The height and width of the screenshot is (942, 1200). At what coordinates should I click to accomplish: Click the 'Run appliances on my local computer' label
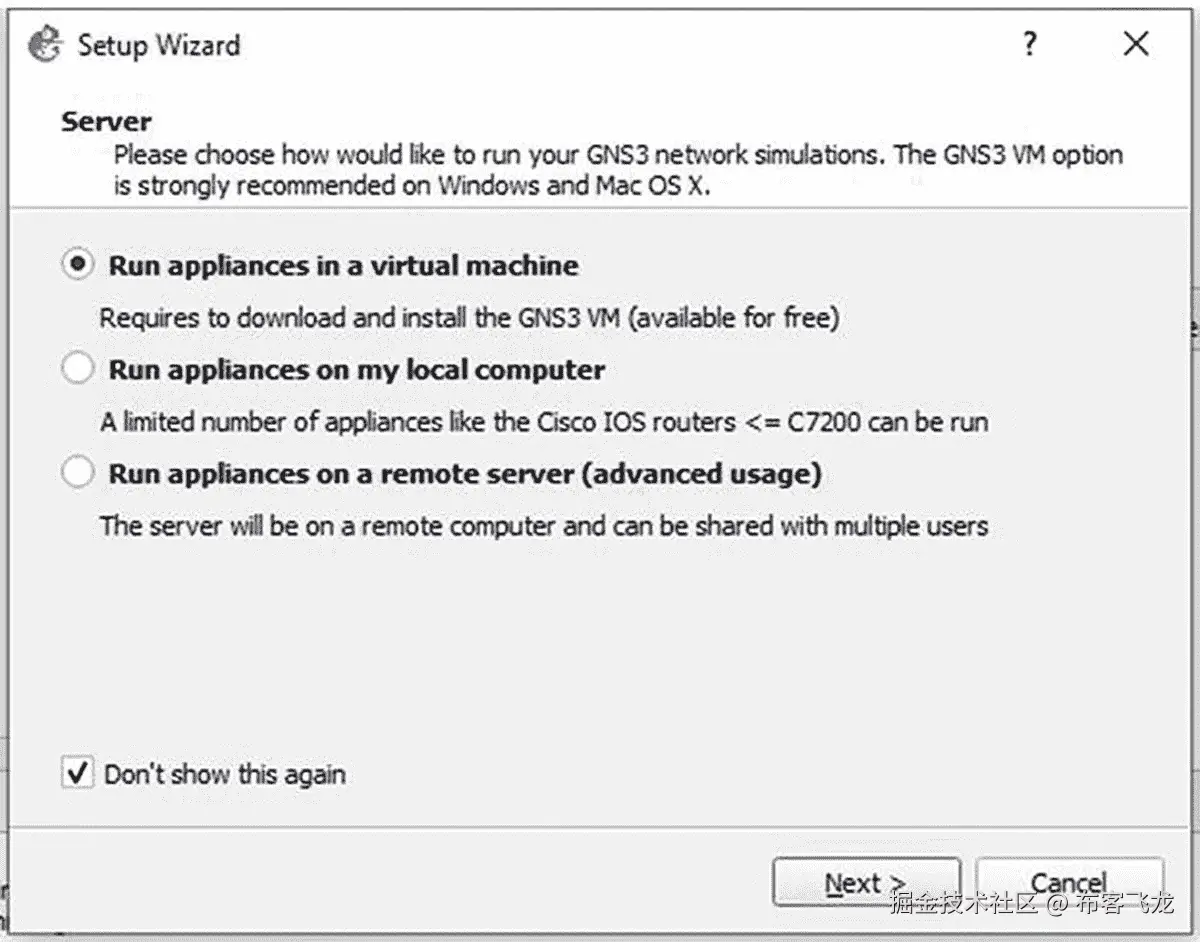pos(356,370)
